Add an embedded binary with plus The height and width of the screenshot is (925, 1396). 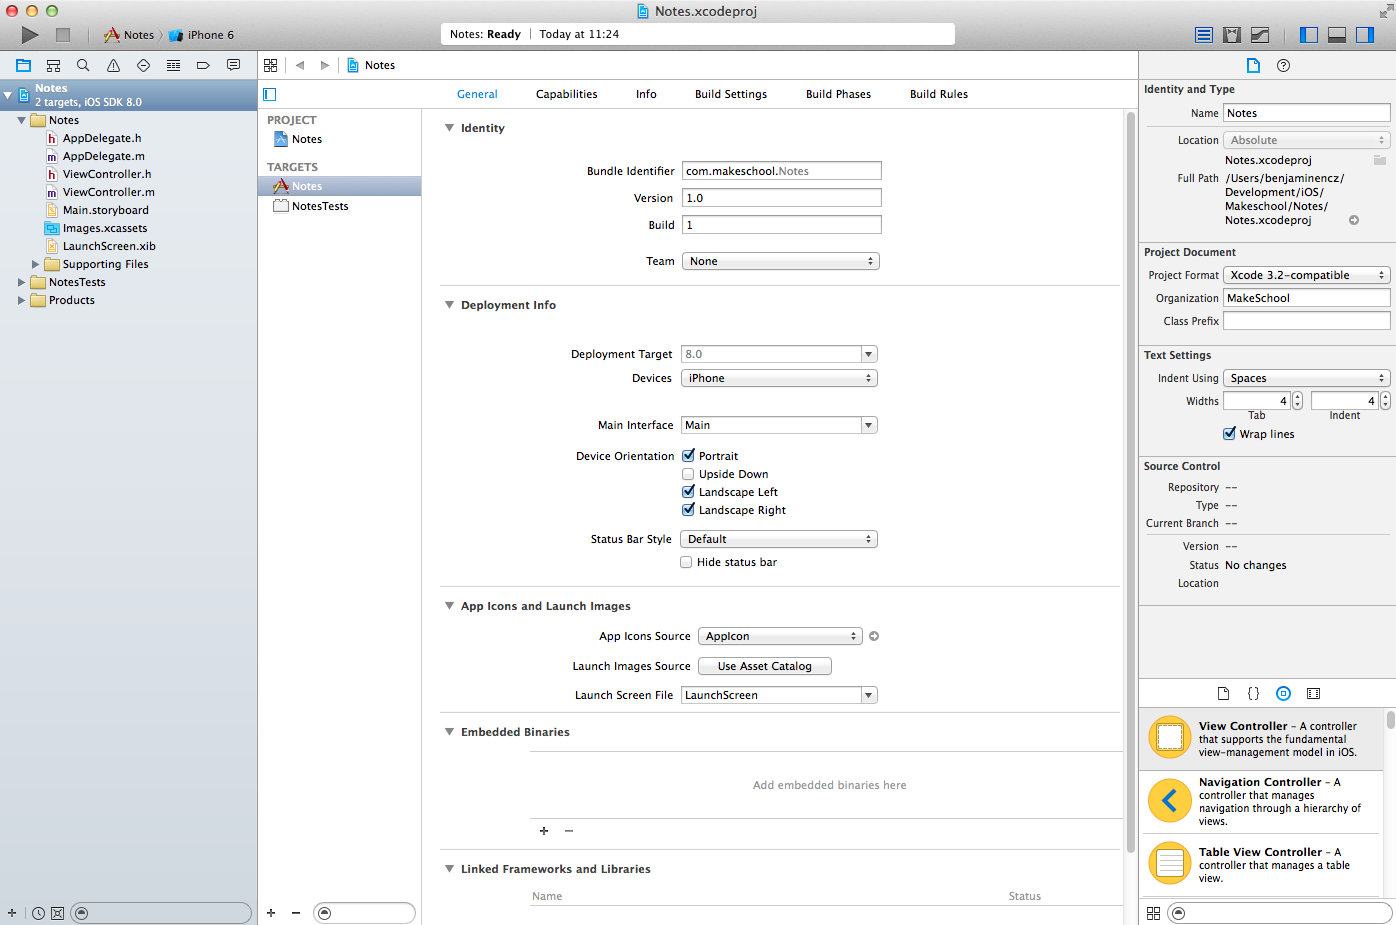click(544, 831)
